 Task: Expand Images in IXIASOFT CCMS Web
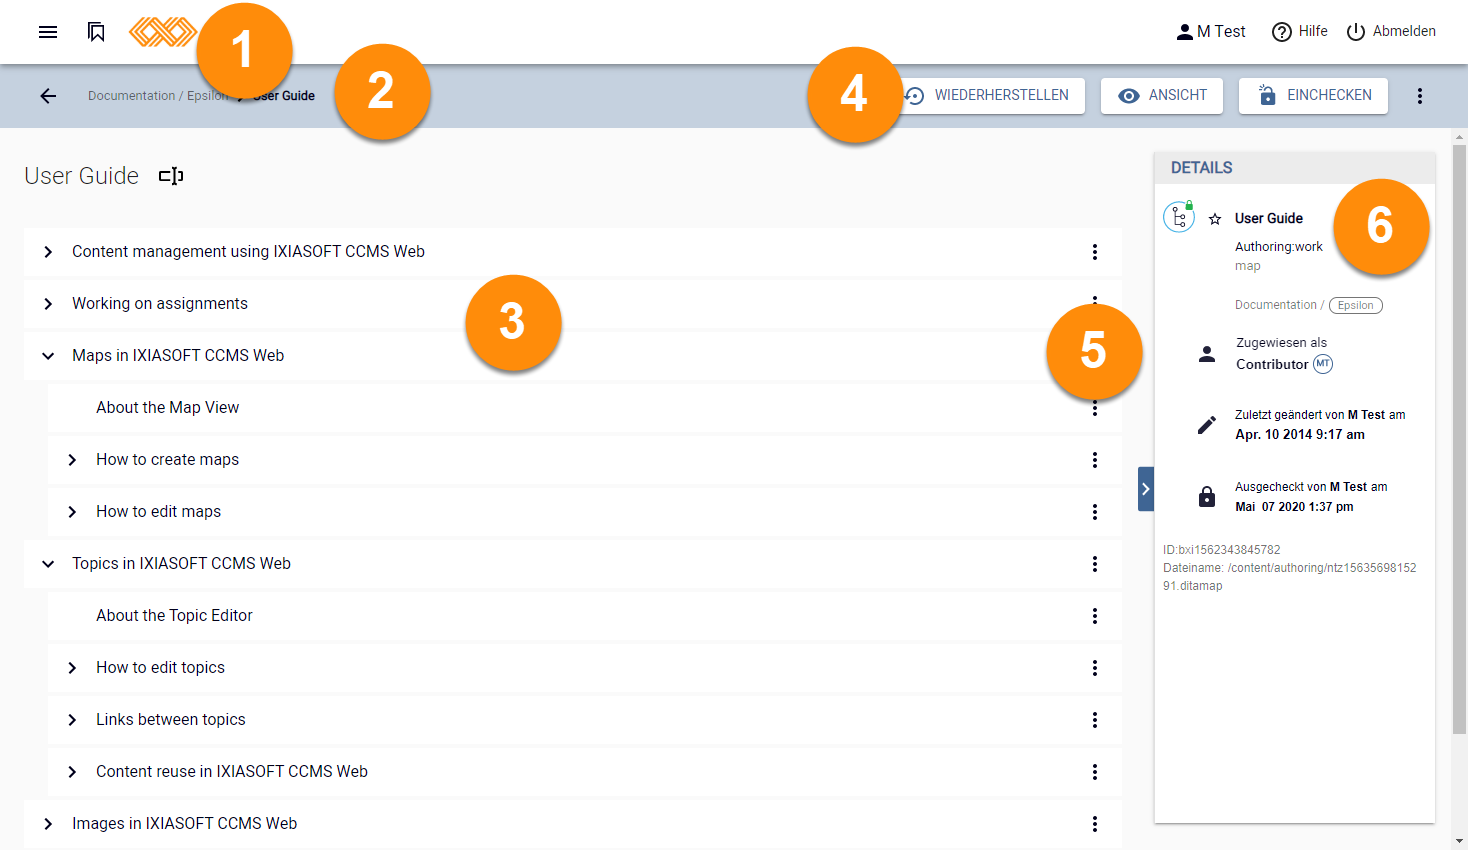coord(48,824)
